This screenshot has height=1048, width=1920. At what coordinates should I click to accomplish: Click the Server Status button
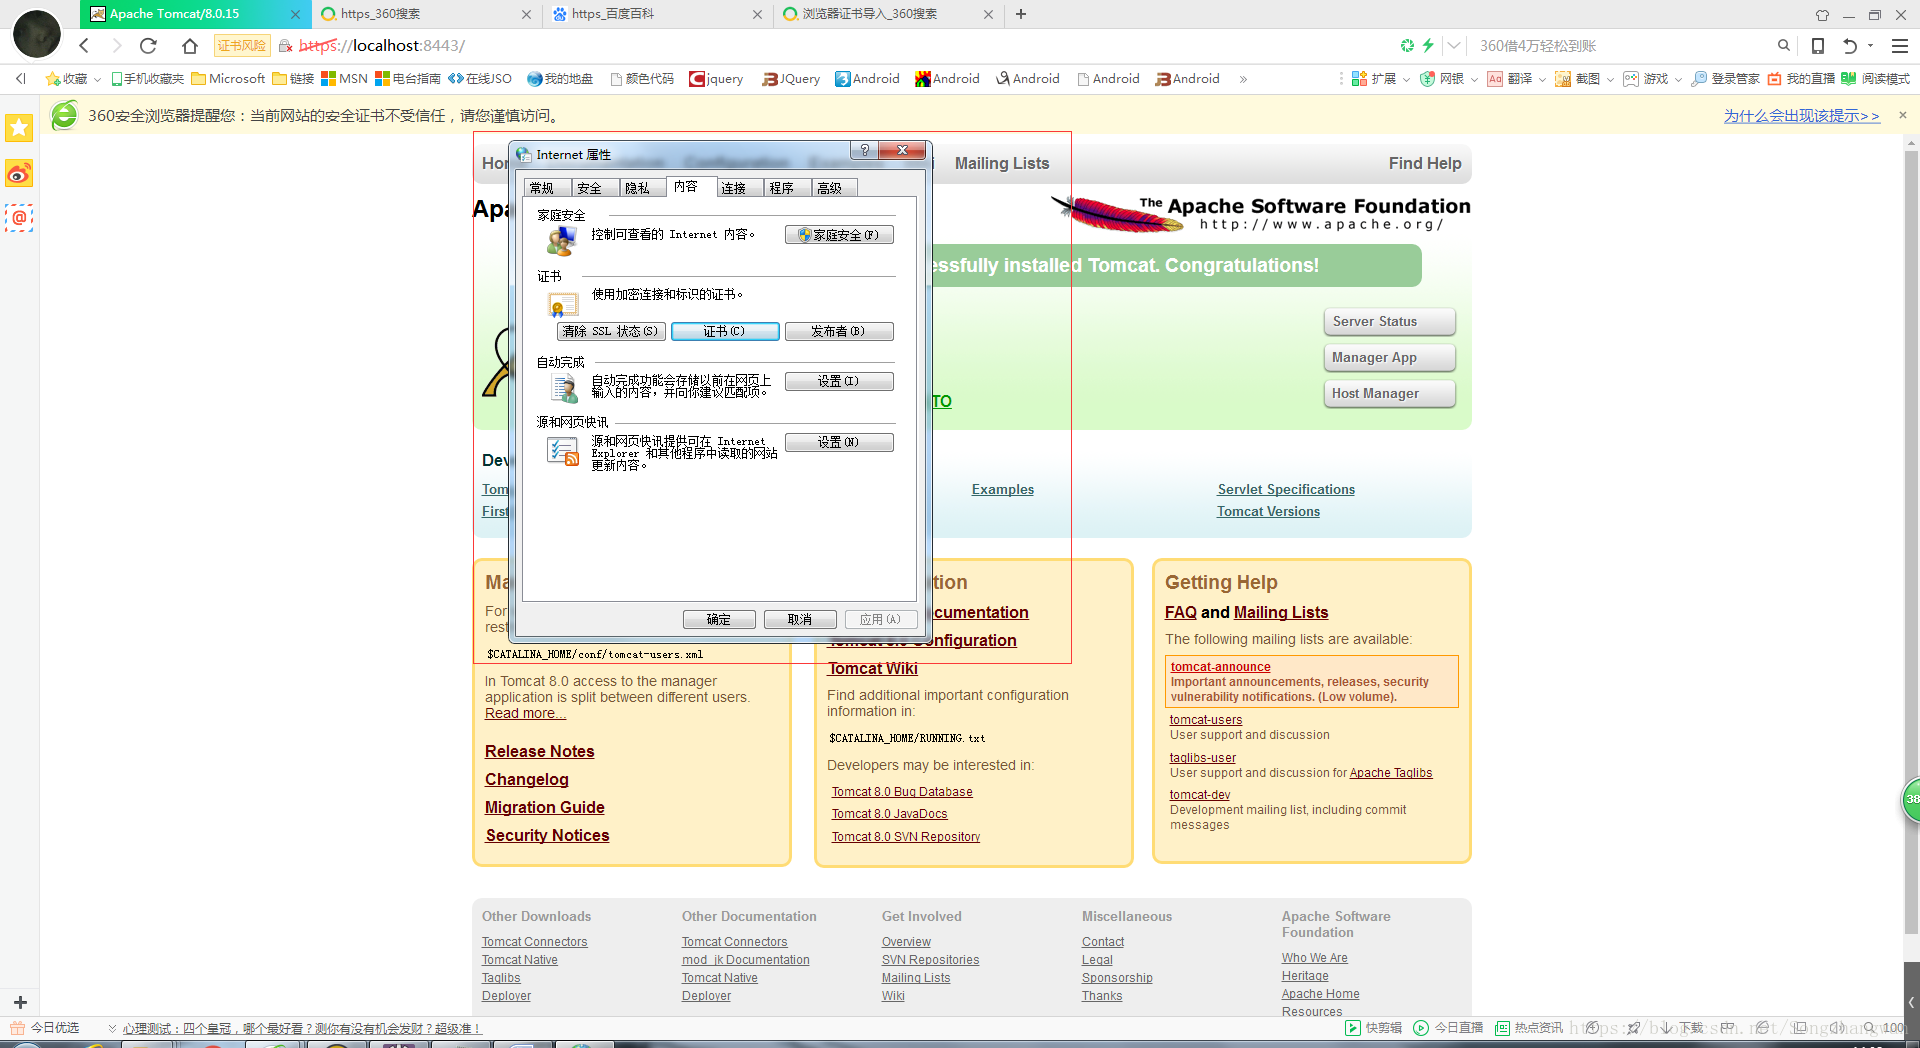tap(1389, 322)
